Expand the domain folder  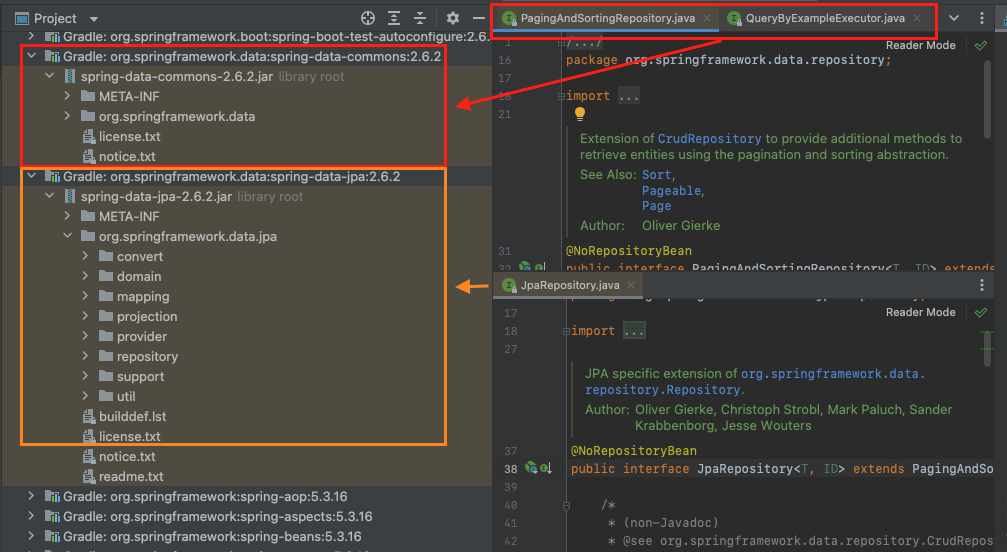click(x=85, y=276)
